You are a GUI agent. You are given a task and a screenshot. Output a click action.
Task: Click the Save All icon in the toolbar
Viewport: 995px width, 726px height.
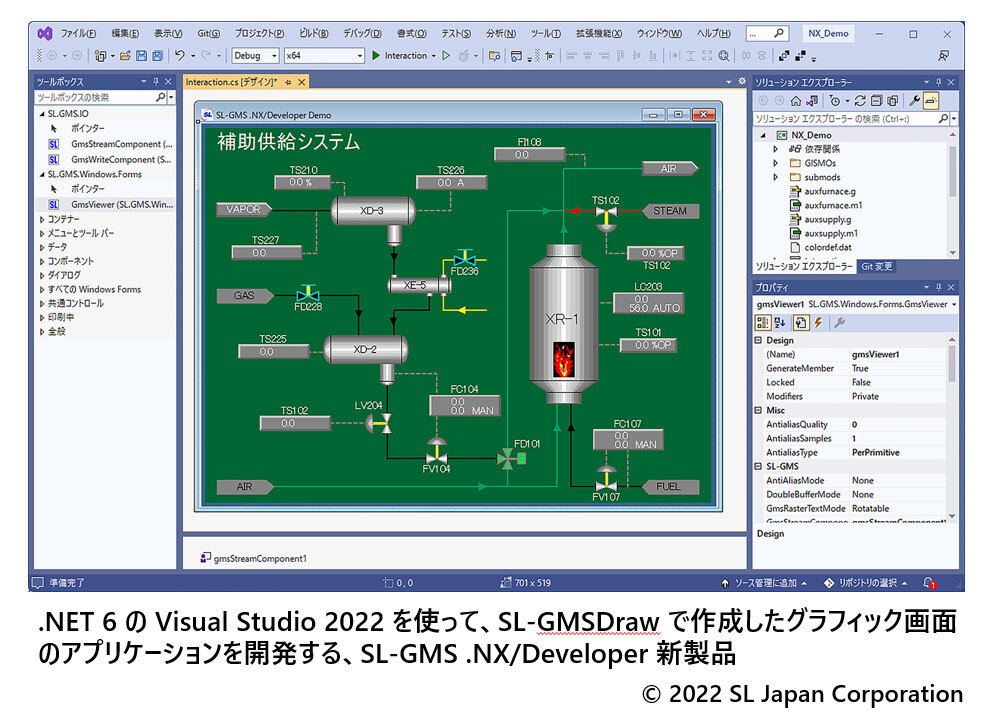157,56
